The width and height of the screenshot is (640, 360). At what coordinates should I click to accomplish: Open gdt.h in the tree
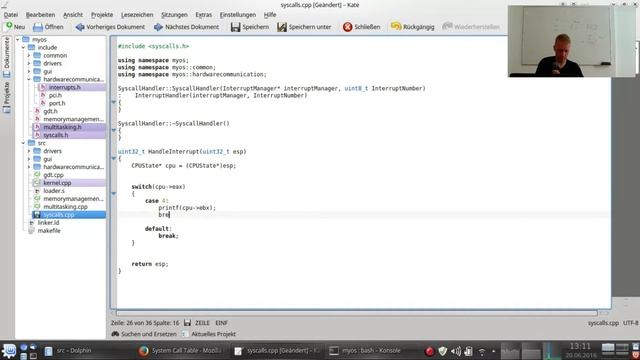[50, 111]
